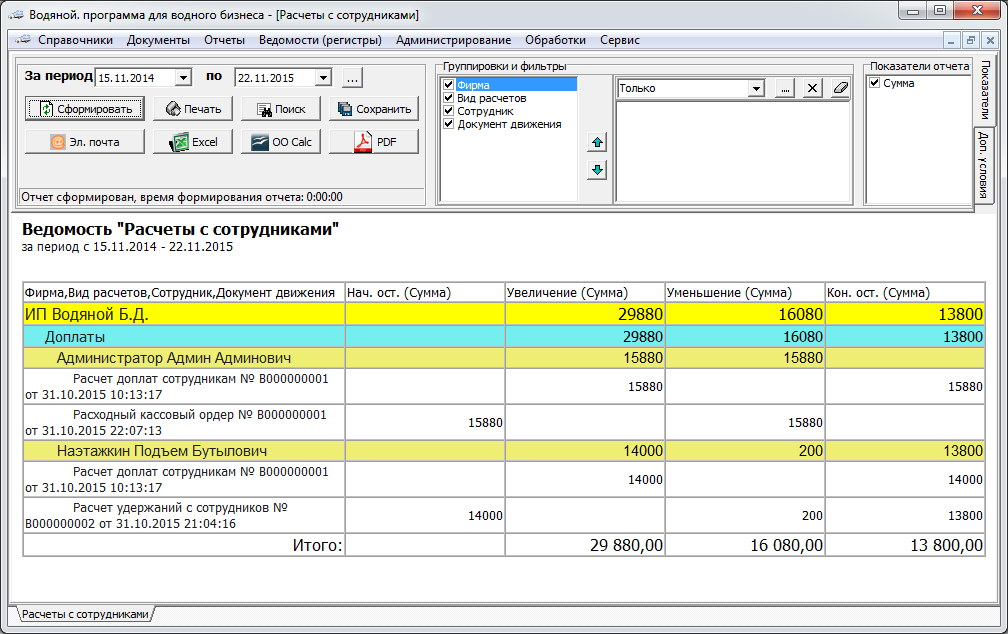Uncheck the Фирма grouping checkbox
This screenshot has height=634, width=1008.
(448, 86)
